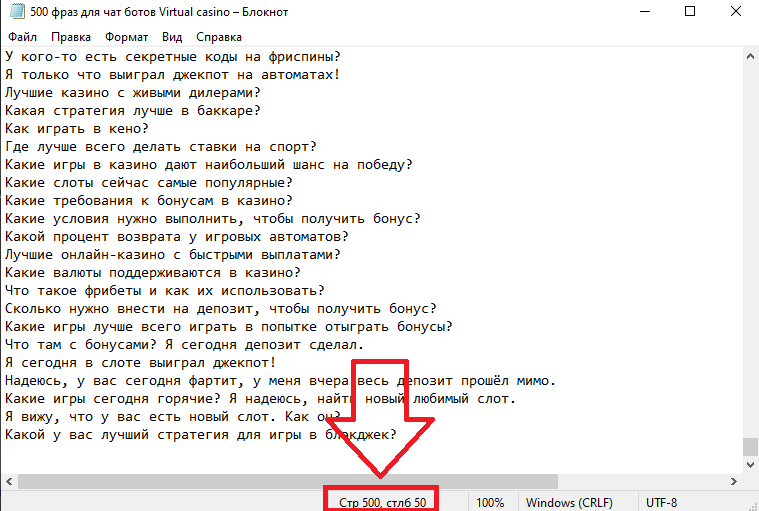This screenshot has height=511, width=759.
Task: Close the Notepad window
Action: tap(736, 12)
